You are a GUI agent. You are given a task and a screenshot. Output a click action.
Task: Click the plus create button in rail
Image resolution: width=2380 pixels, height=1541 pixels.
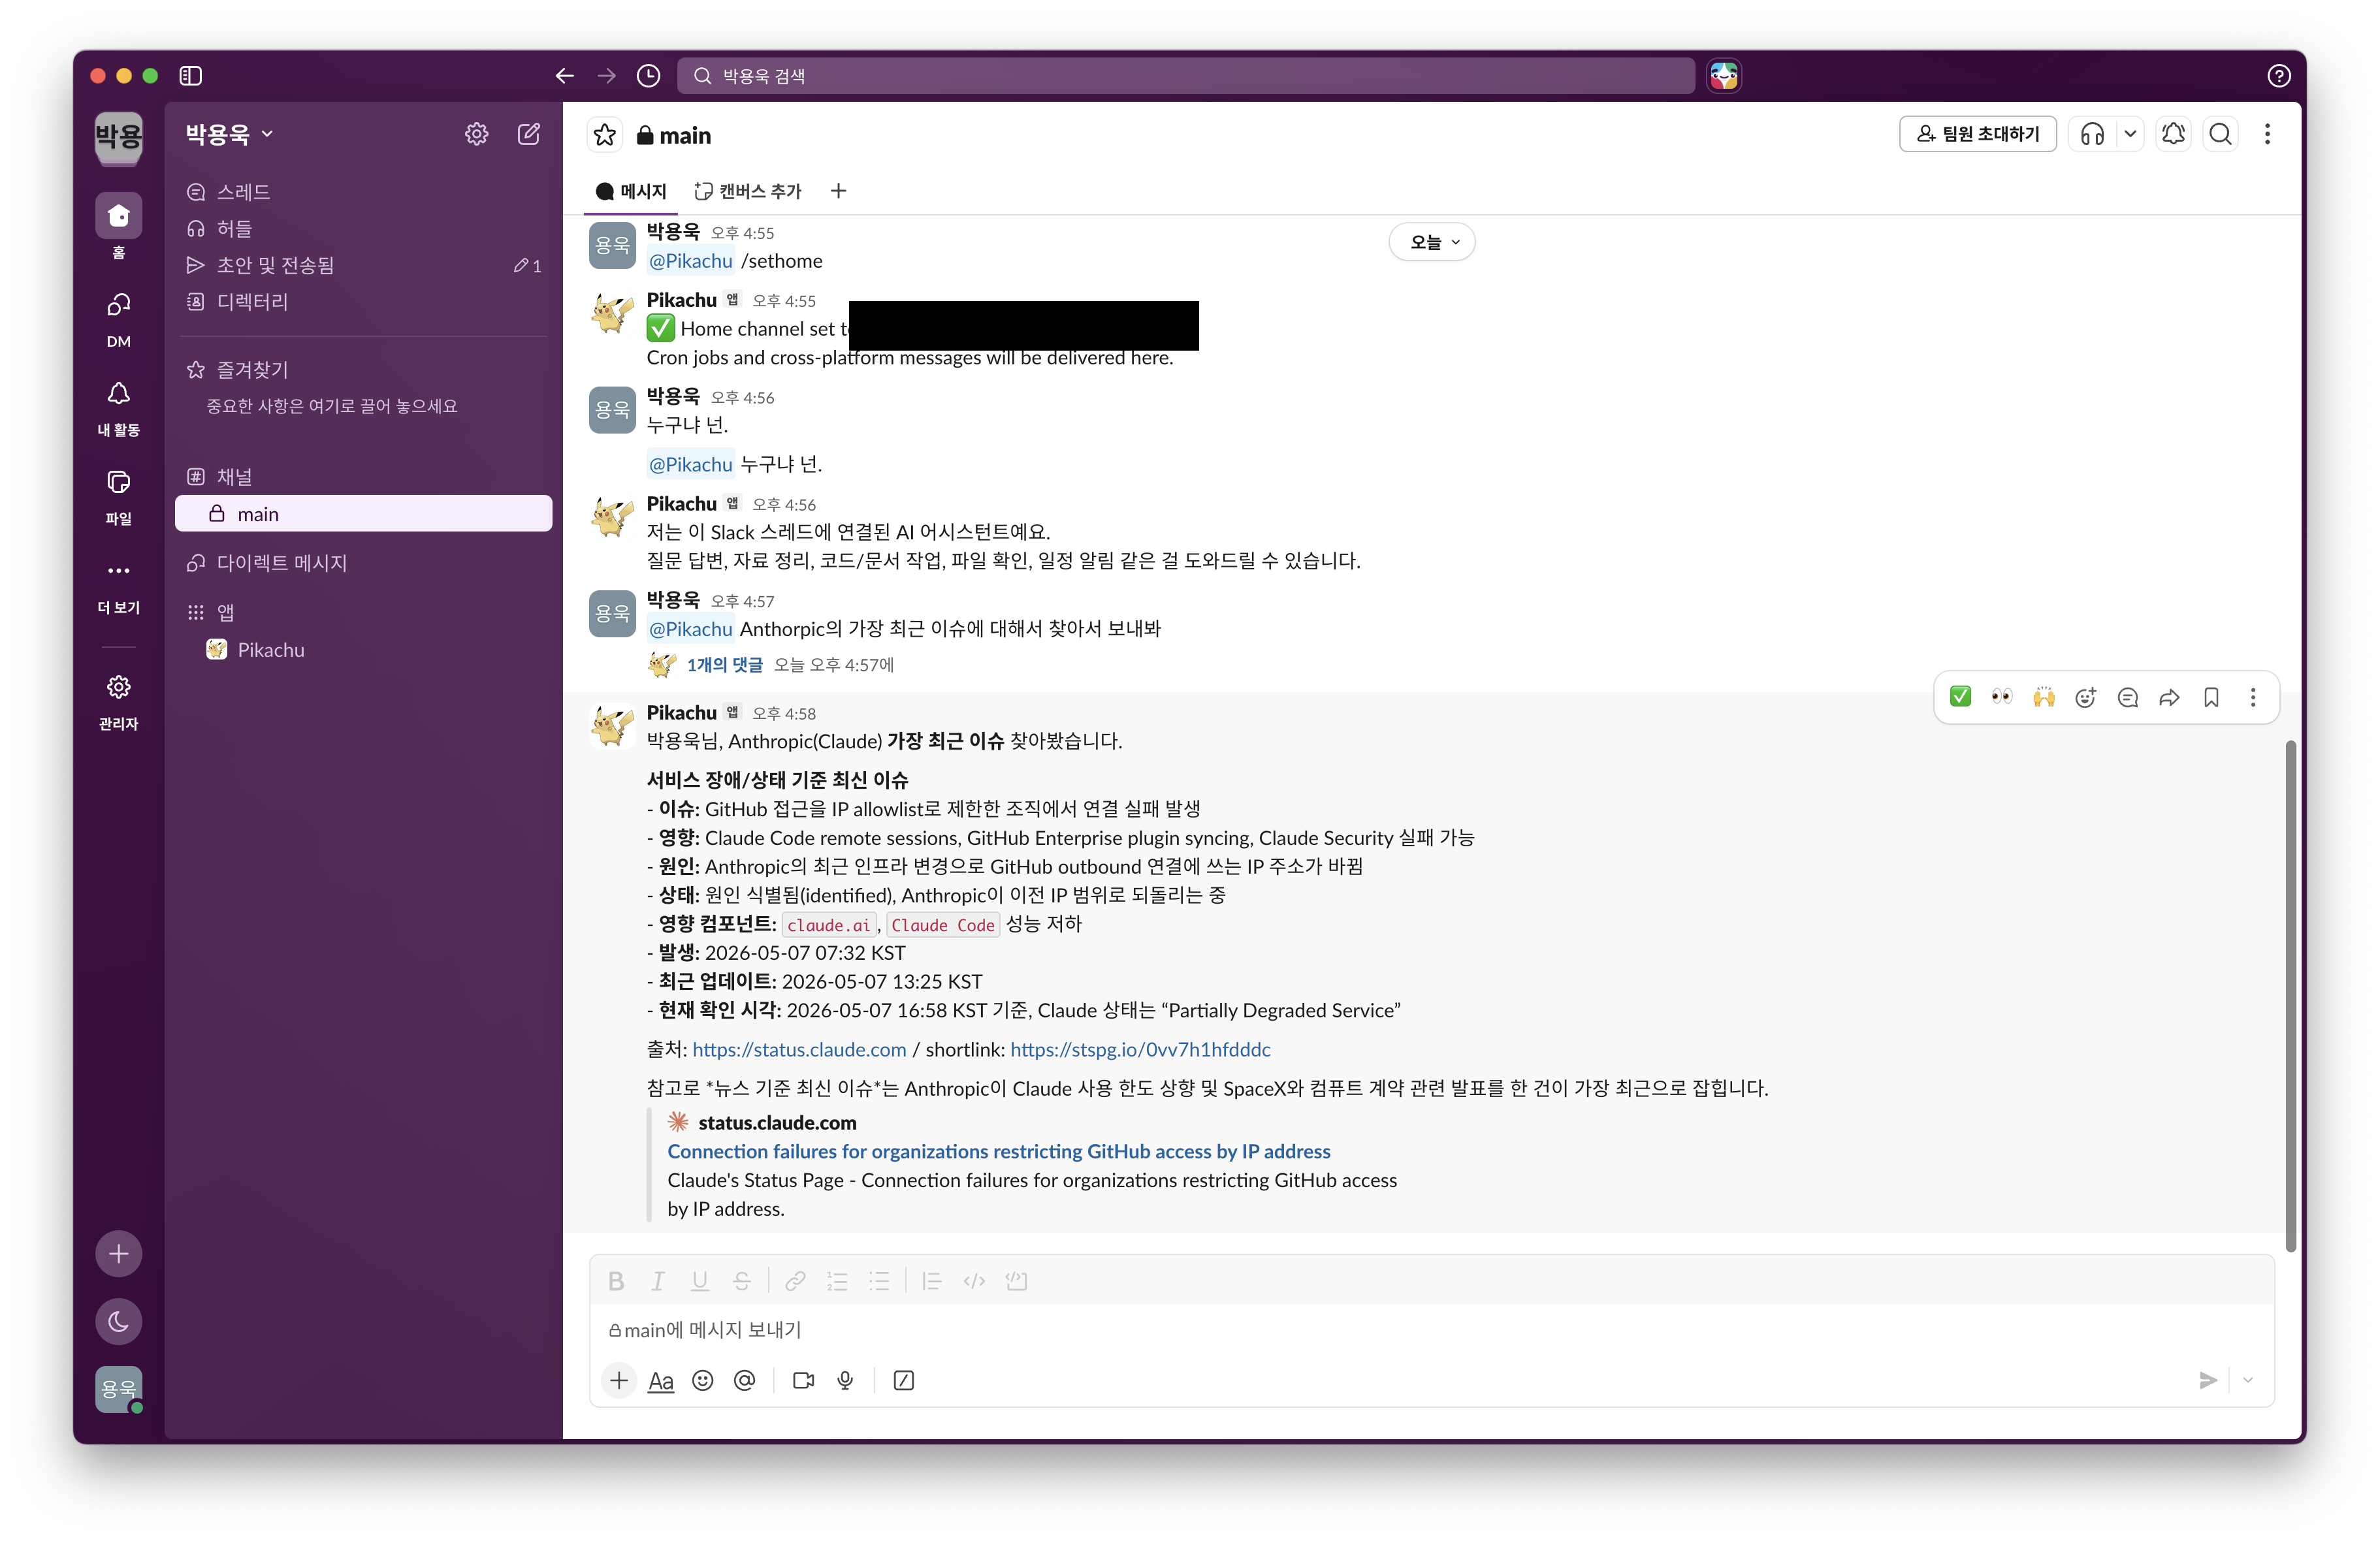point(119,1253)
